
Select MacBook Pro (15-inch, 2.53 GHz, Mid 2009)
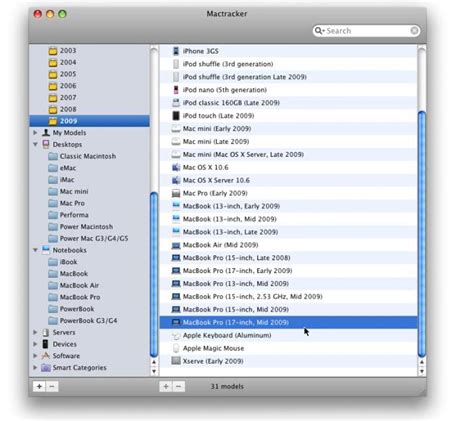[x=288, y=297]
